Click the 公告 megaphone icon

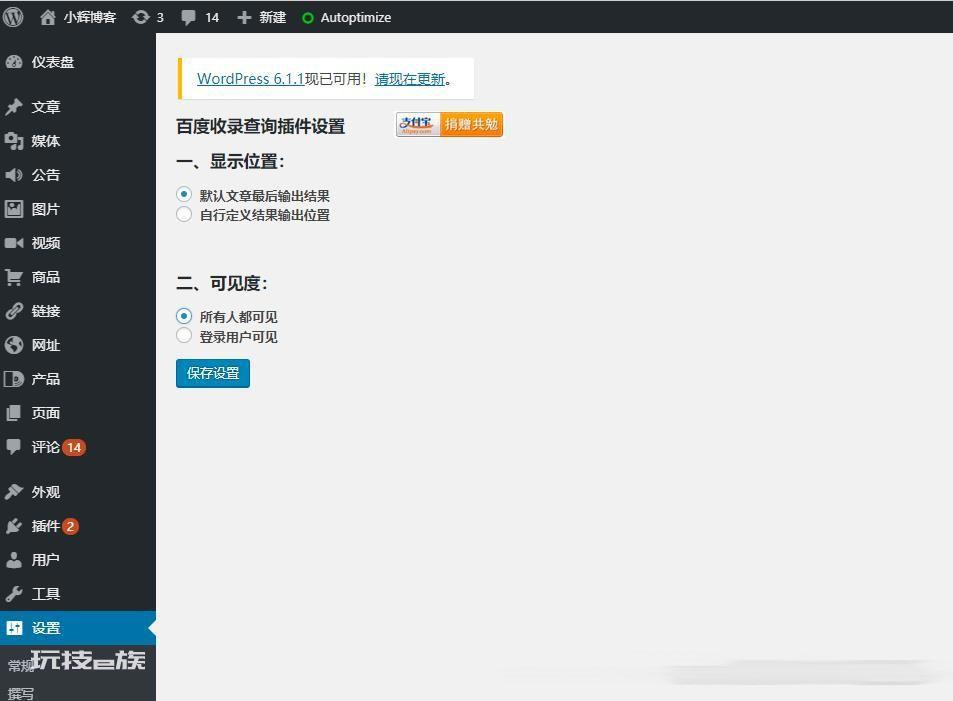click(13, 175)
